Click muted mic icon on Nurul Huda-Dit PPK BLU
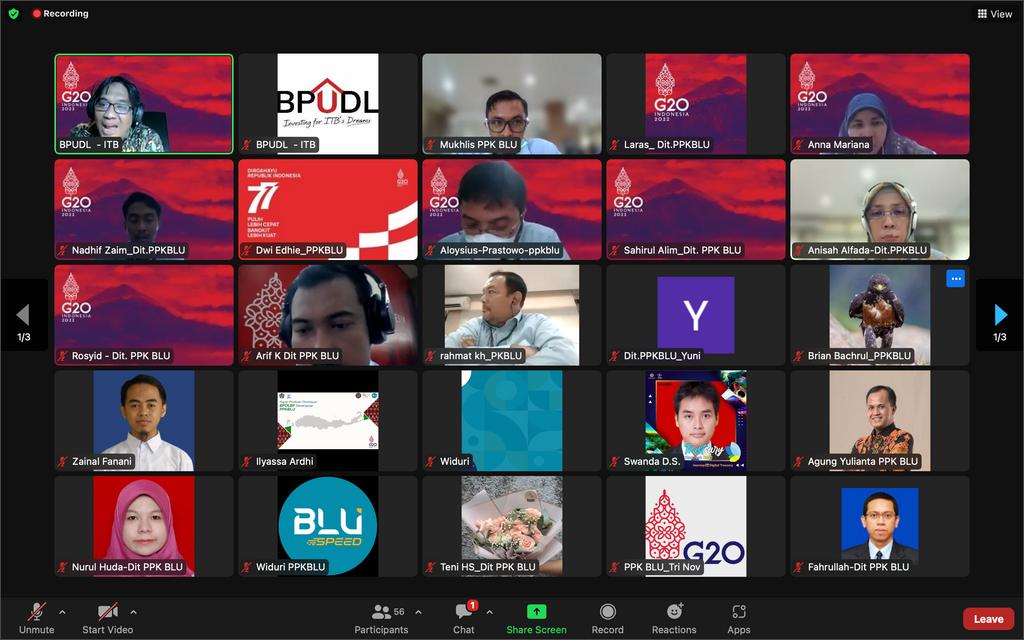This screenshot has width=1024, height=640. pos(63,568)
